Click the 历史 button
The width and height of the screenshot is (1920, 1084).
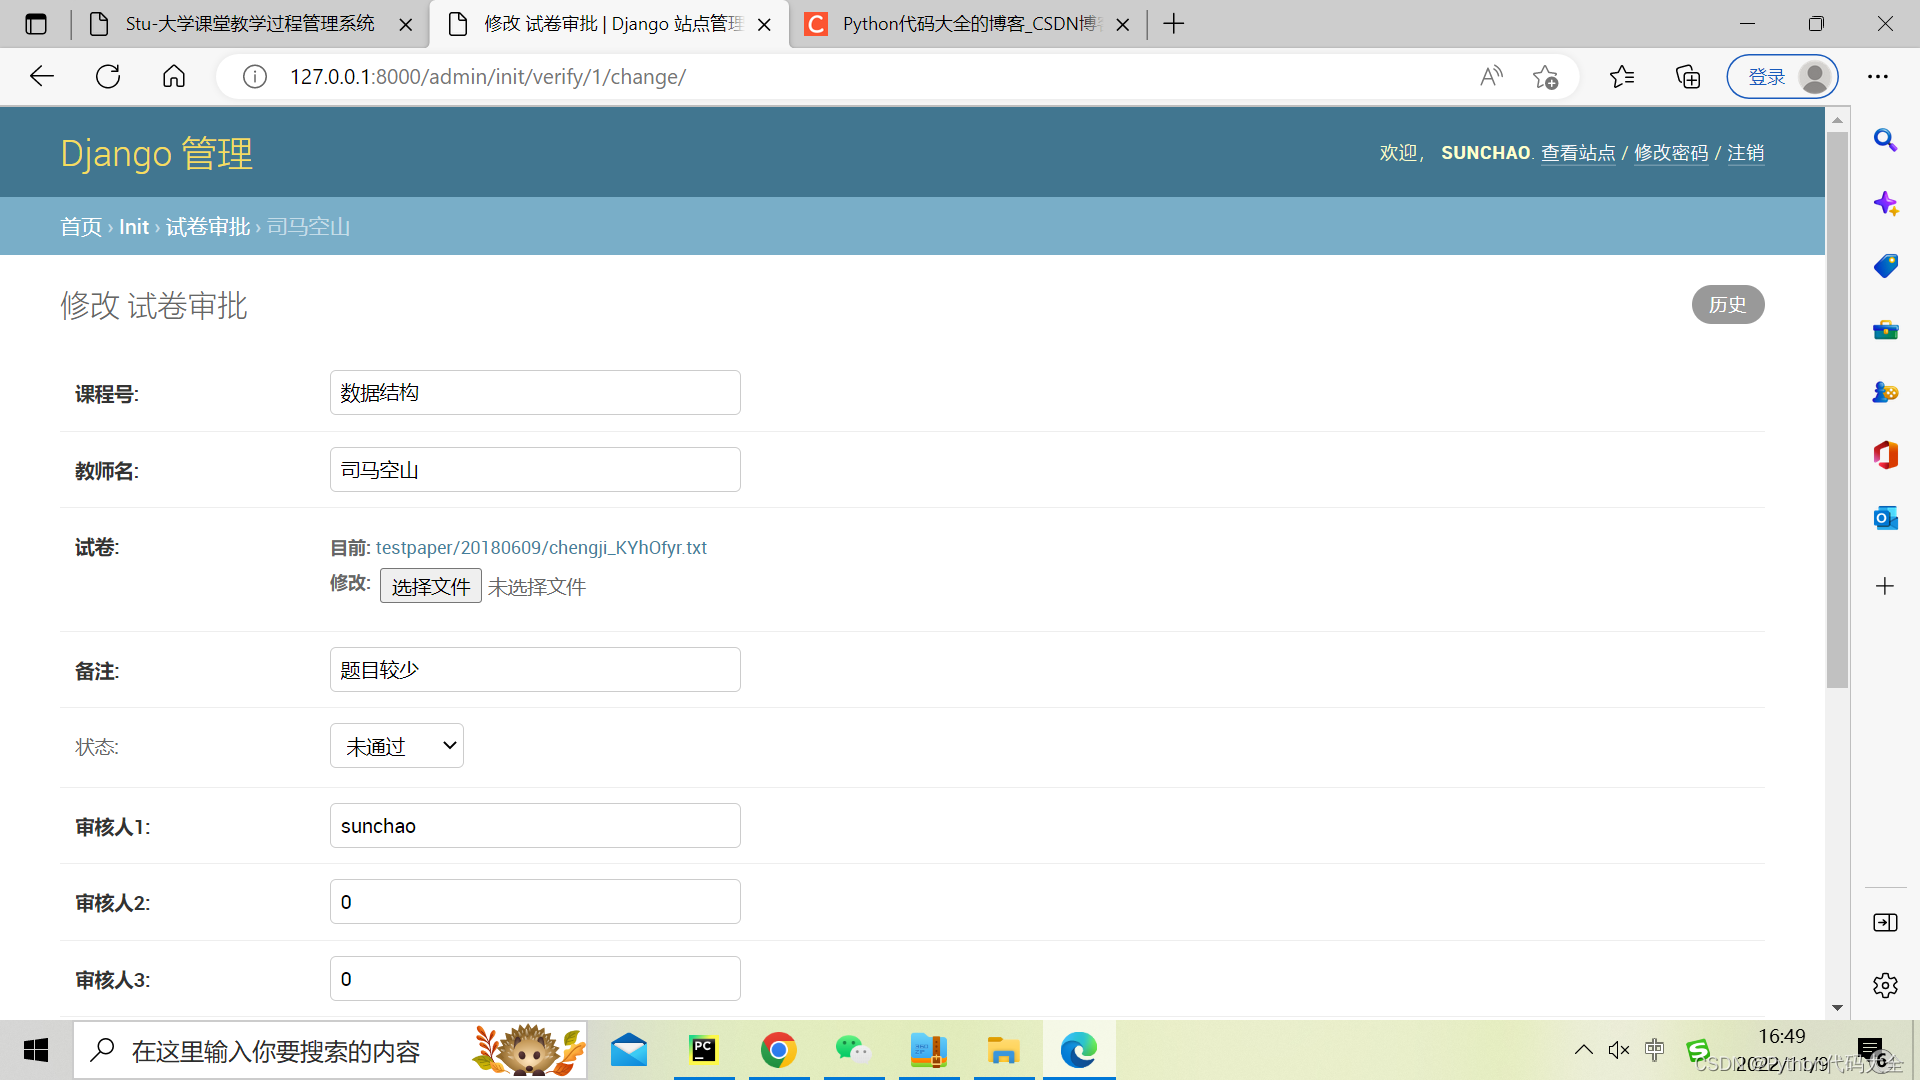point(1727,305)
